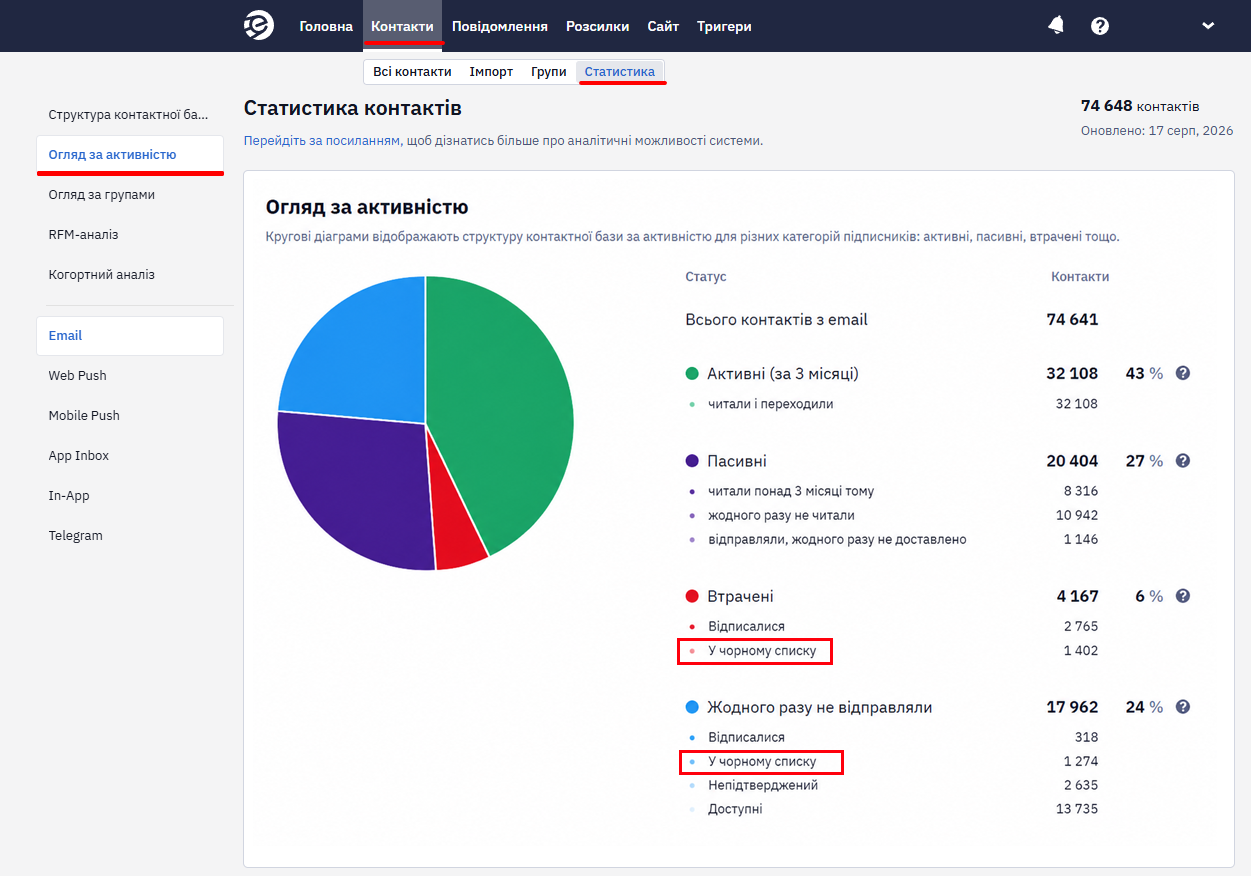Image resolution: width=1251 pixels, height=876 pixels.
Task: Follow the Перейдіть за посиланням link
Action: click(321, 141)
